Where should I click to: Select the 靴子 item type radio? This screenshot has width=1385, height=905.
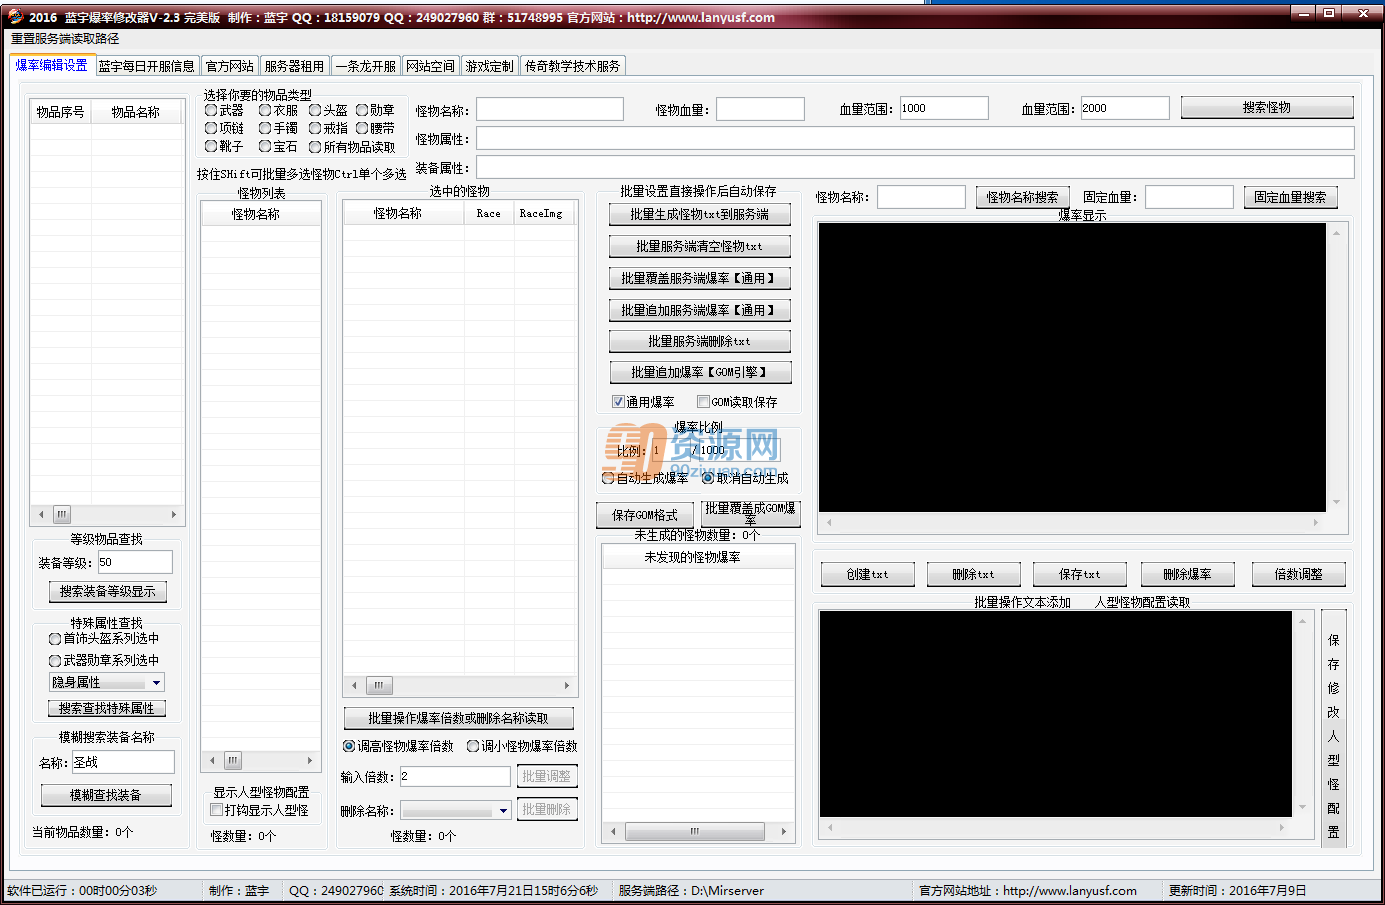(x=211, y=146)
